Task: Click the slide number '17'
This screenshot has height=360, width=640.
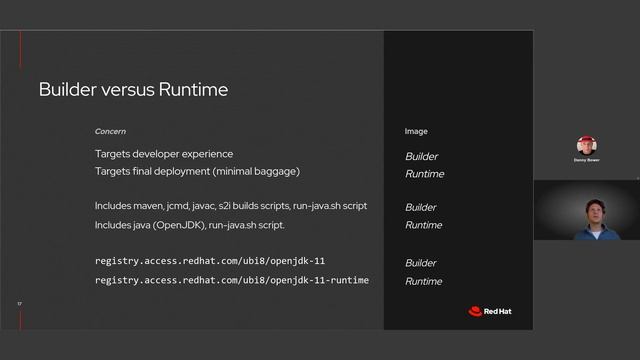Action: pyautogui.click(x=20, y=304)
